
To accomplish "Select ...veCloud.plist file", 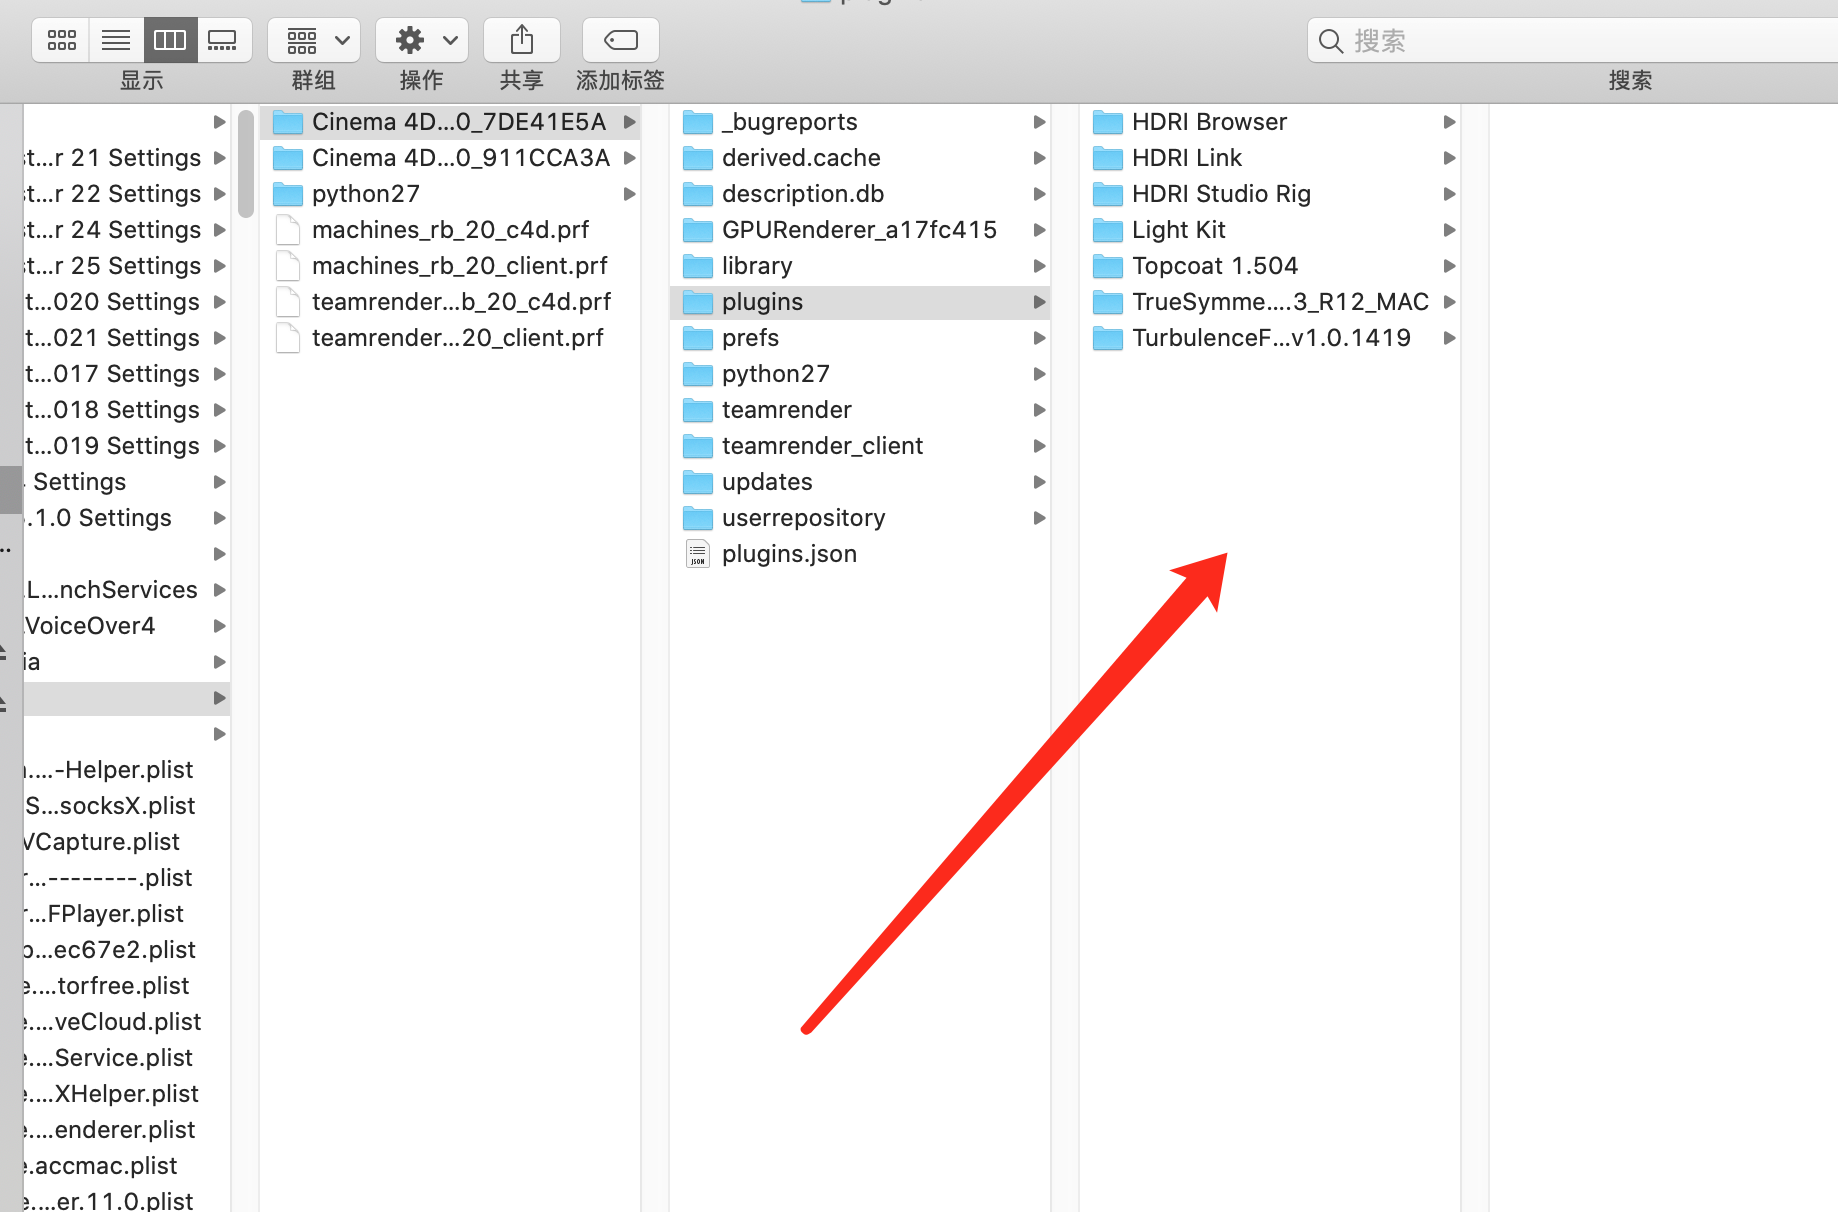I will tap(127, 1022).
